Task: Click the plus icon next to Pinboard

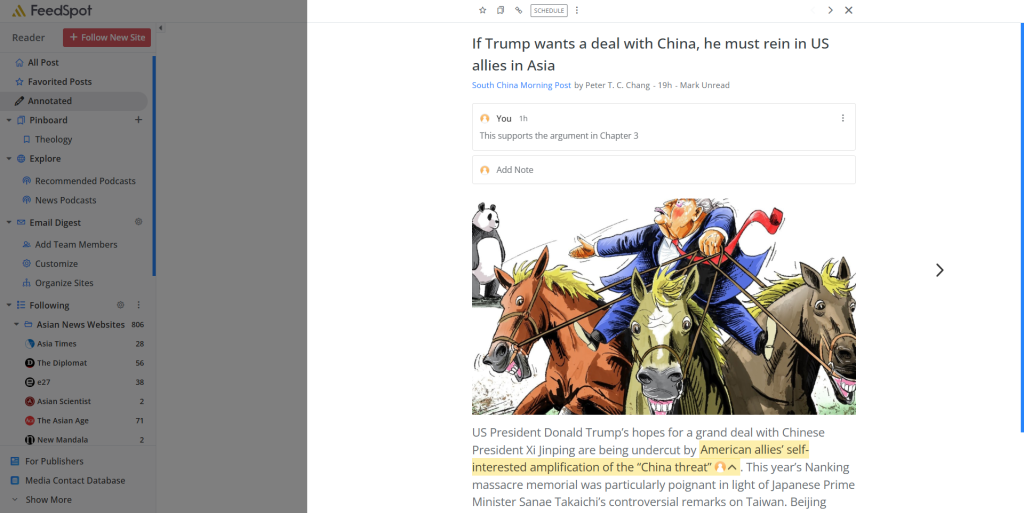Action: click(x=138, y=120)
